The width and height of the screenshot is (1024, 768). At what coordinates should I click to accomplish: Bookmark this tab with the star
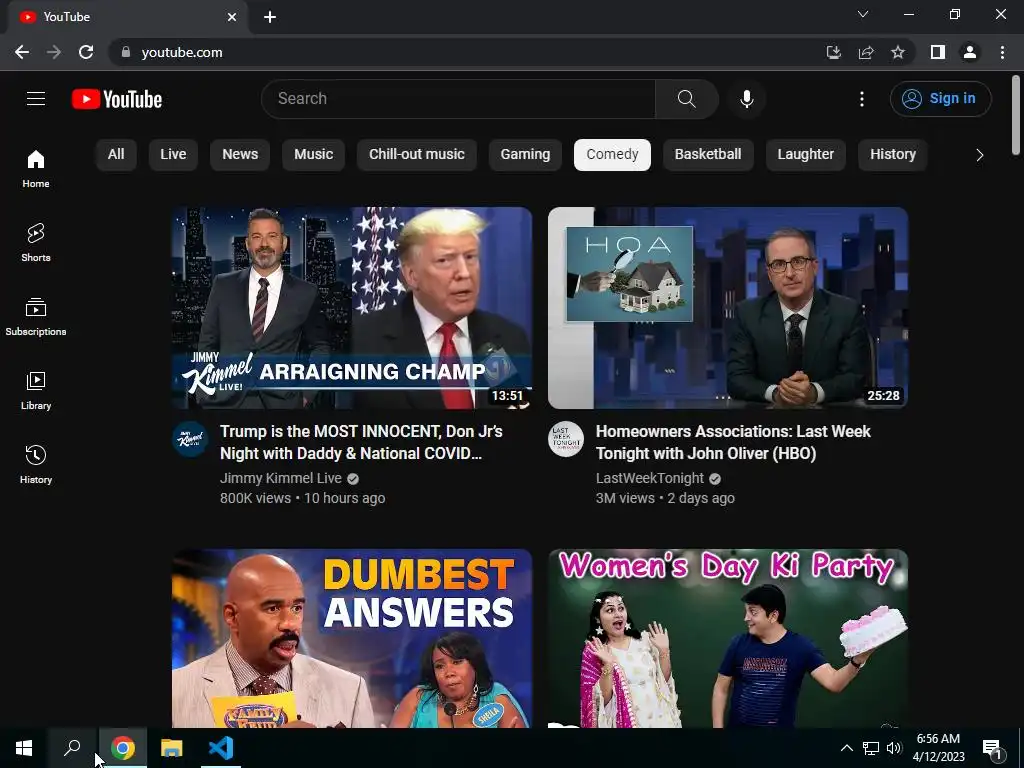(x=898, y=52)
